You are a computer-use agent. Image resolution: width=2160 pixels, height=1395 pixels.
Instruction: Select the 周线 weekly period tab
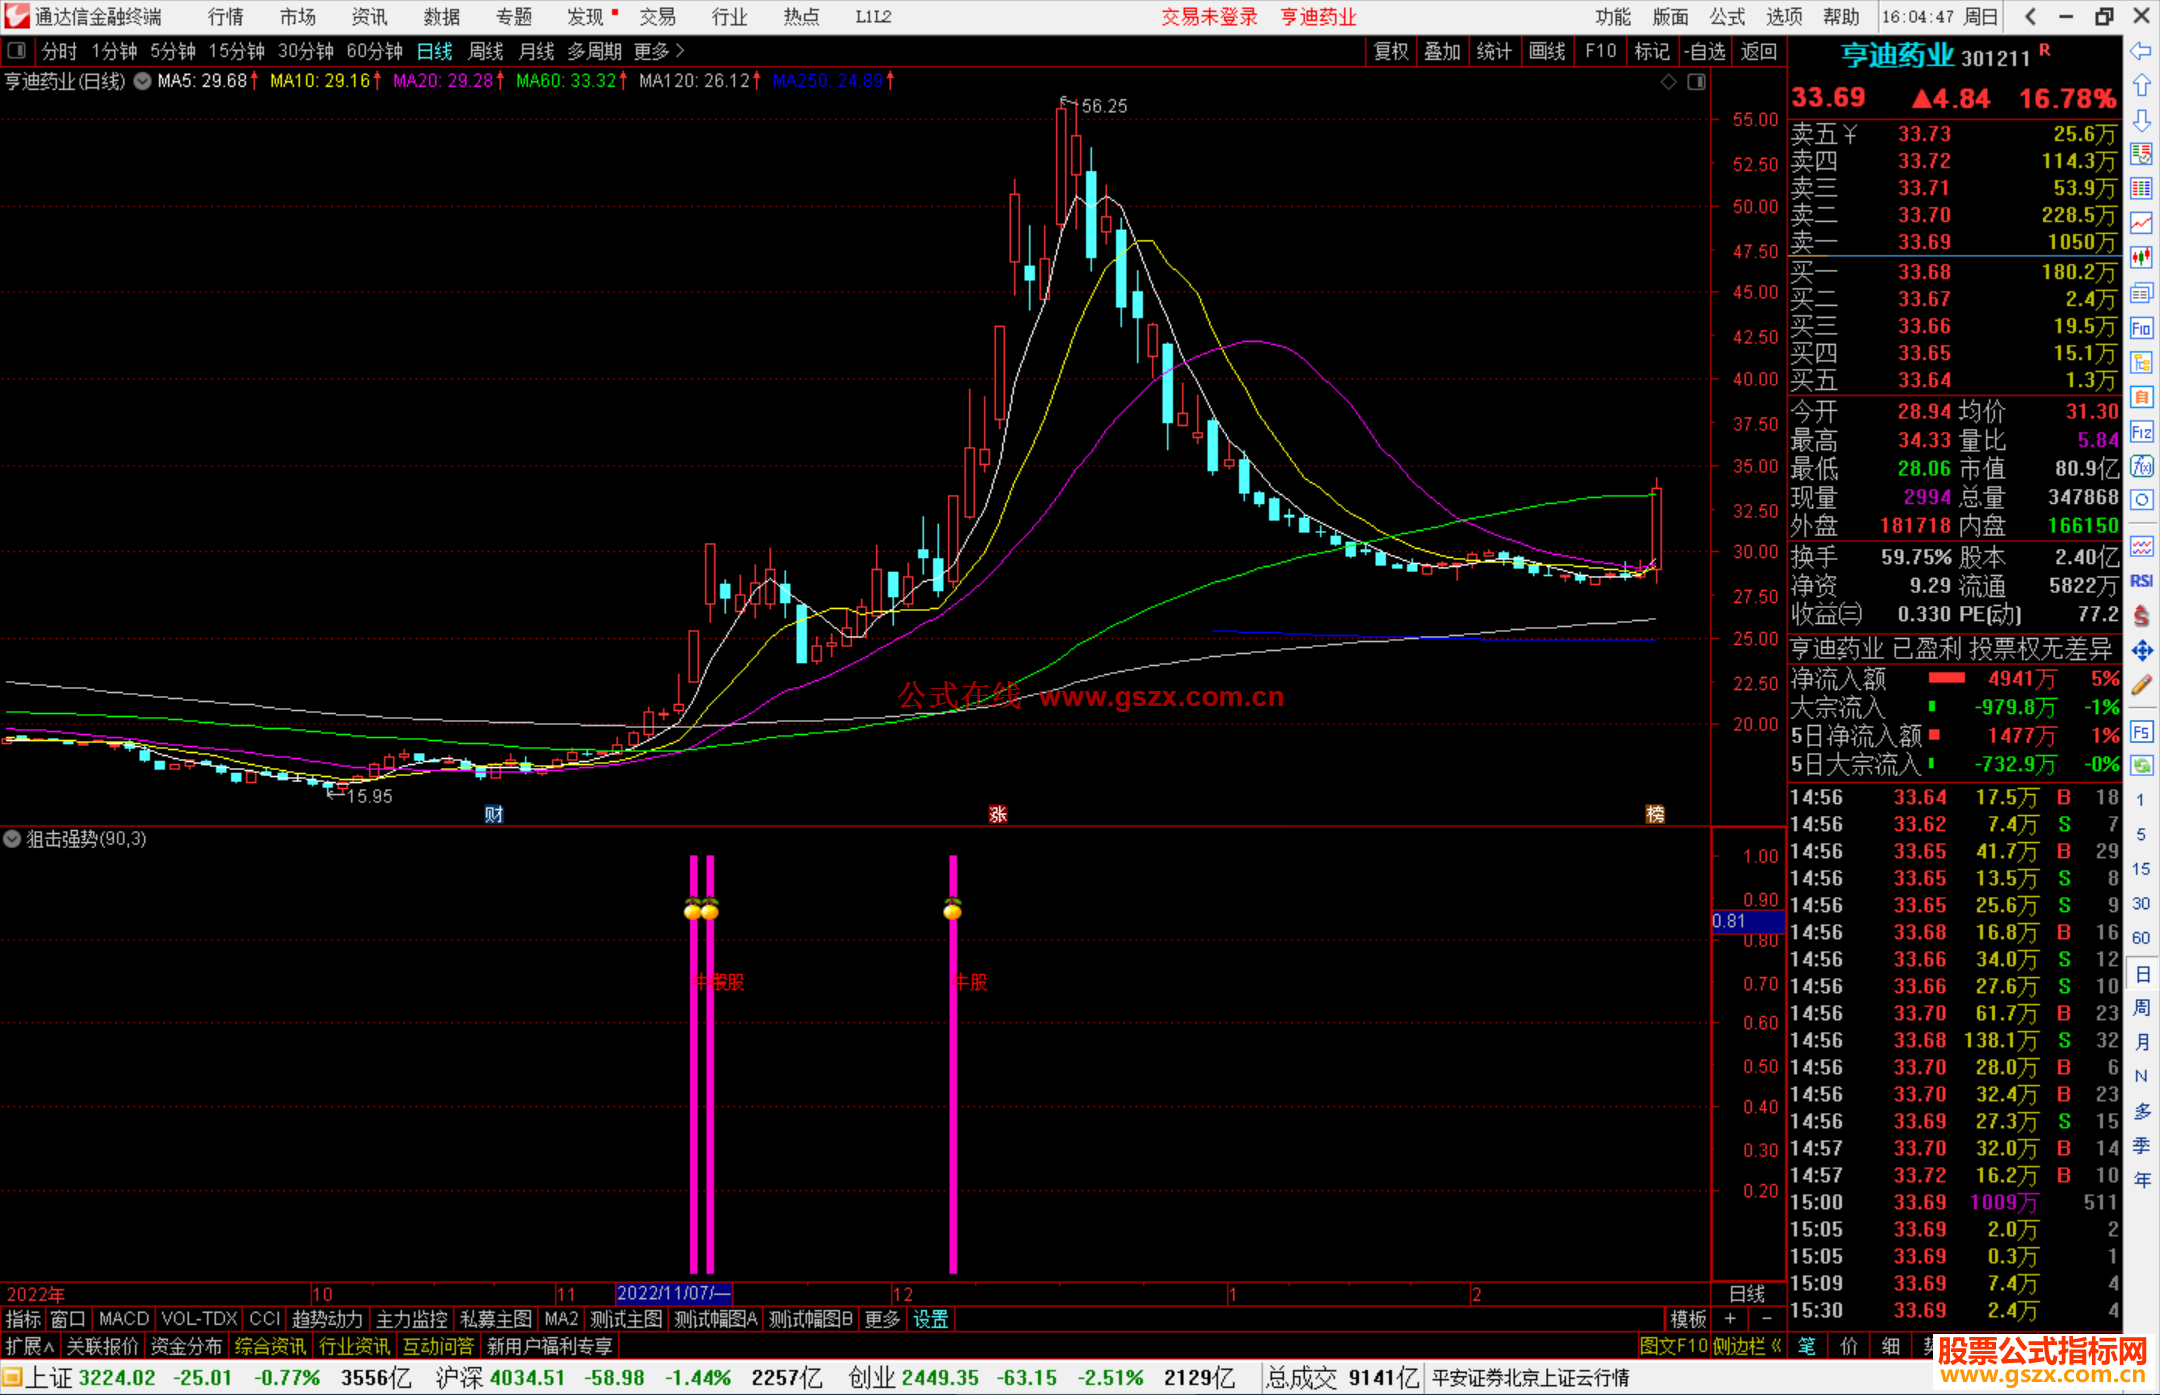[x=486, y=51]
